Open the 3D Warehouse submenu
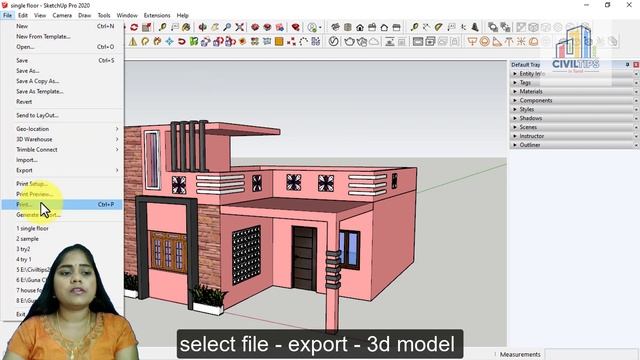The width and height of the screenshot is (640, 360). (x=62, y=139)
